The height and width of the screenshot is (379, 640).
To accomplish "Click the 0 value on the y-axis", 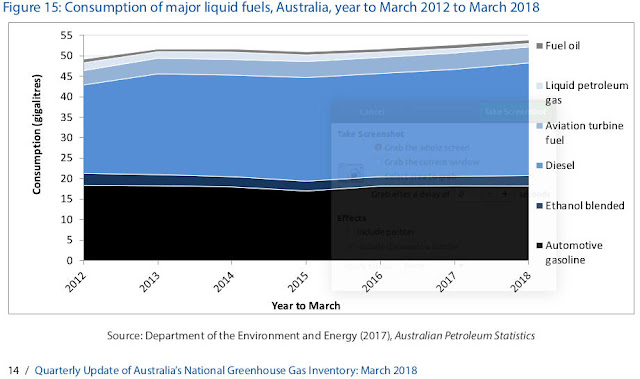I will coord(70,260).
